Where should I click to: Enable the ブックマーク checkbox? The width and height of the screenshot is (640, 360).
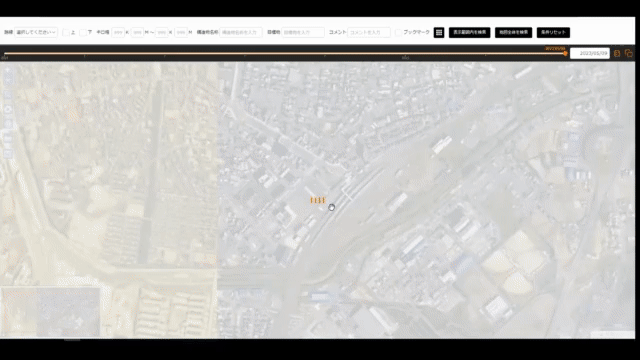coord(398,32)
